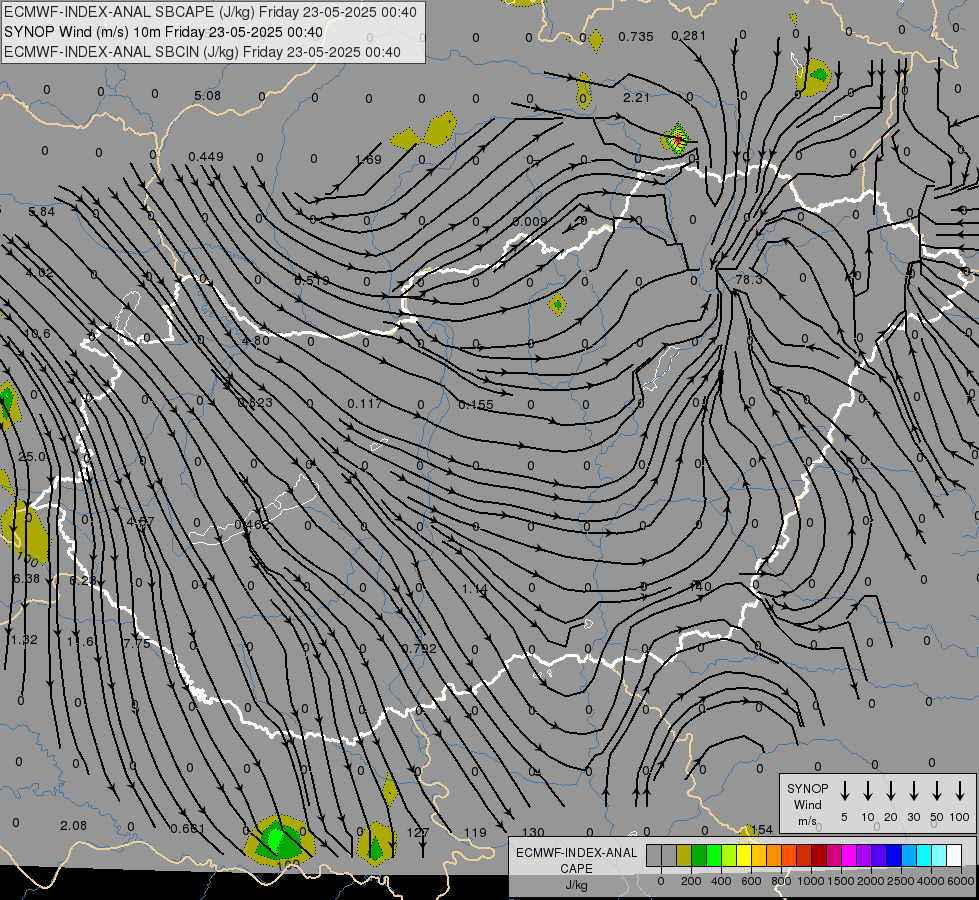Image resolution: width=979 pixels, height=900 pixels.
Task: Click the 25.0 value on the map
Action: coord(32,457)
